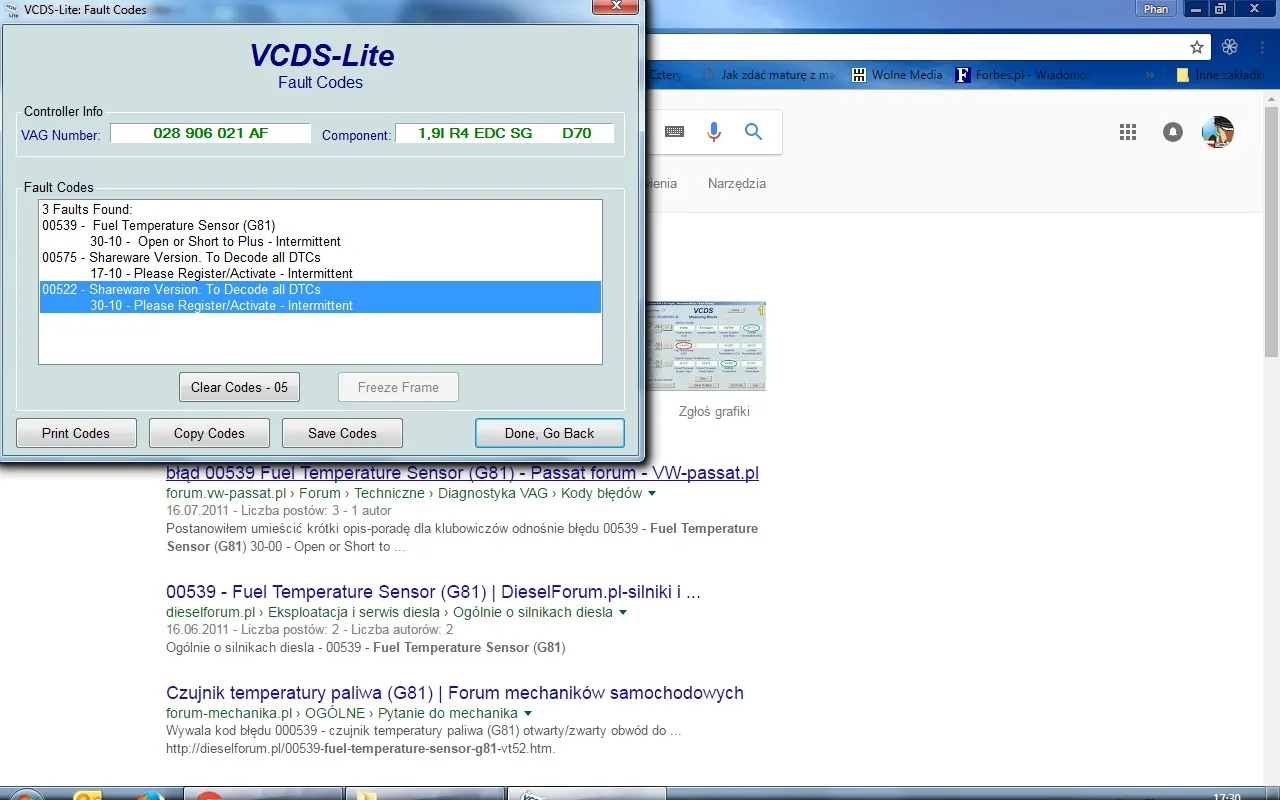Click the Component field 1,9l R4 EDC SG
Image resolution: width=1280 pixels, height=800 pixels.
[505, 133]
